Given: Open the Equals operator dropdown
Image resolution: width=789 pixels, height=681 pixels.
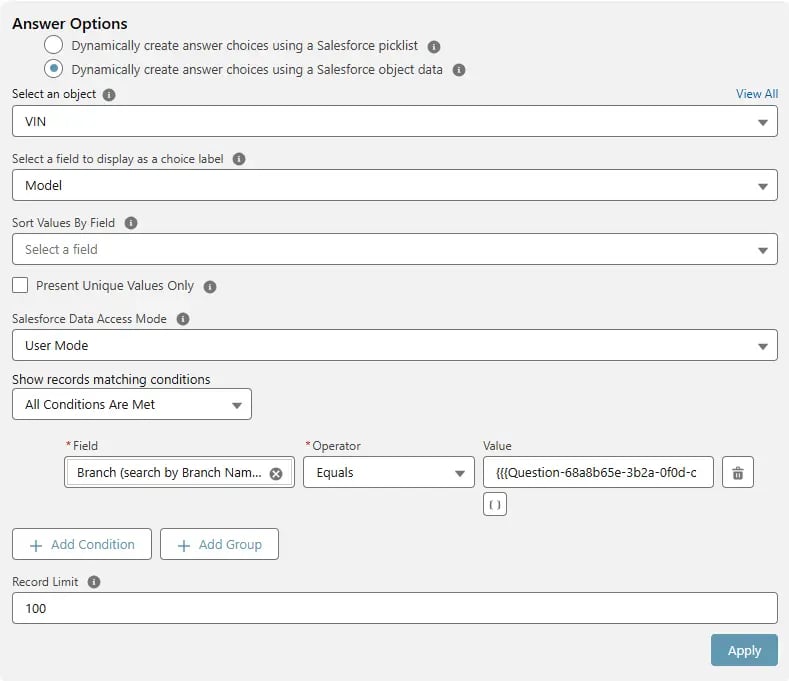Looking at the screenshot, I should coord(388,472).
